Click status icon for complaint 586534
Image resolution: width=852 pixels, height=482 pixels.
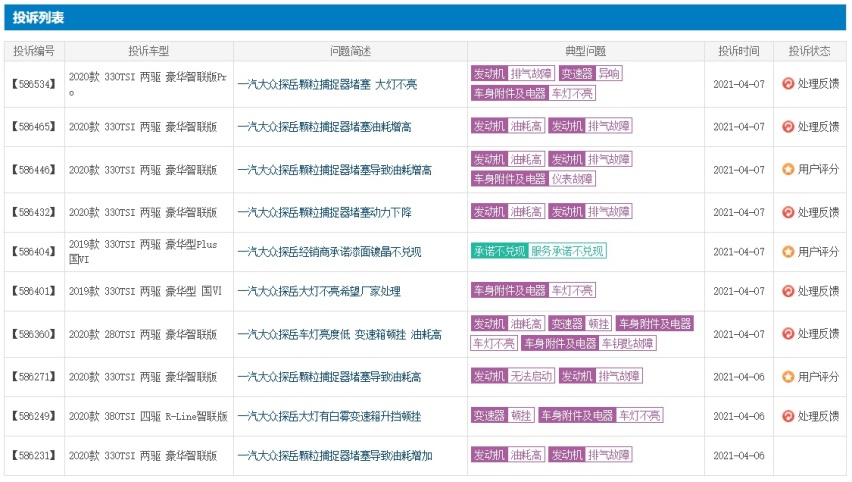(x=788, y=84)
